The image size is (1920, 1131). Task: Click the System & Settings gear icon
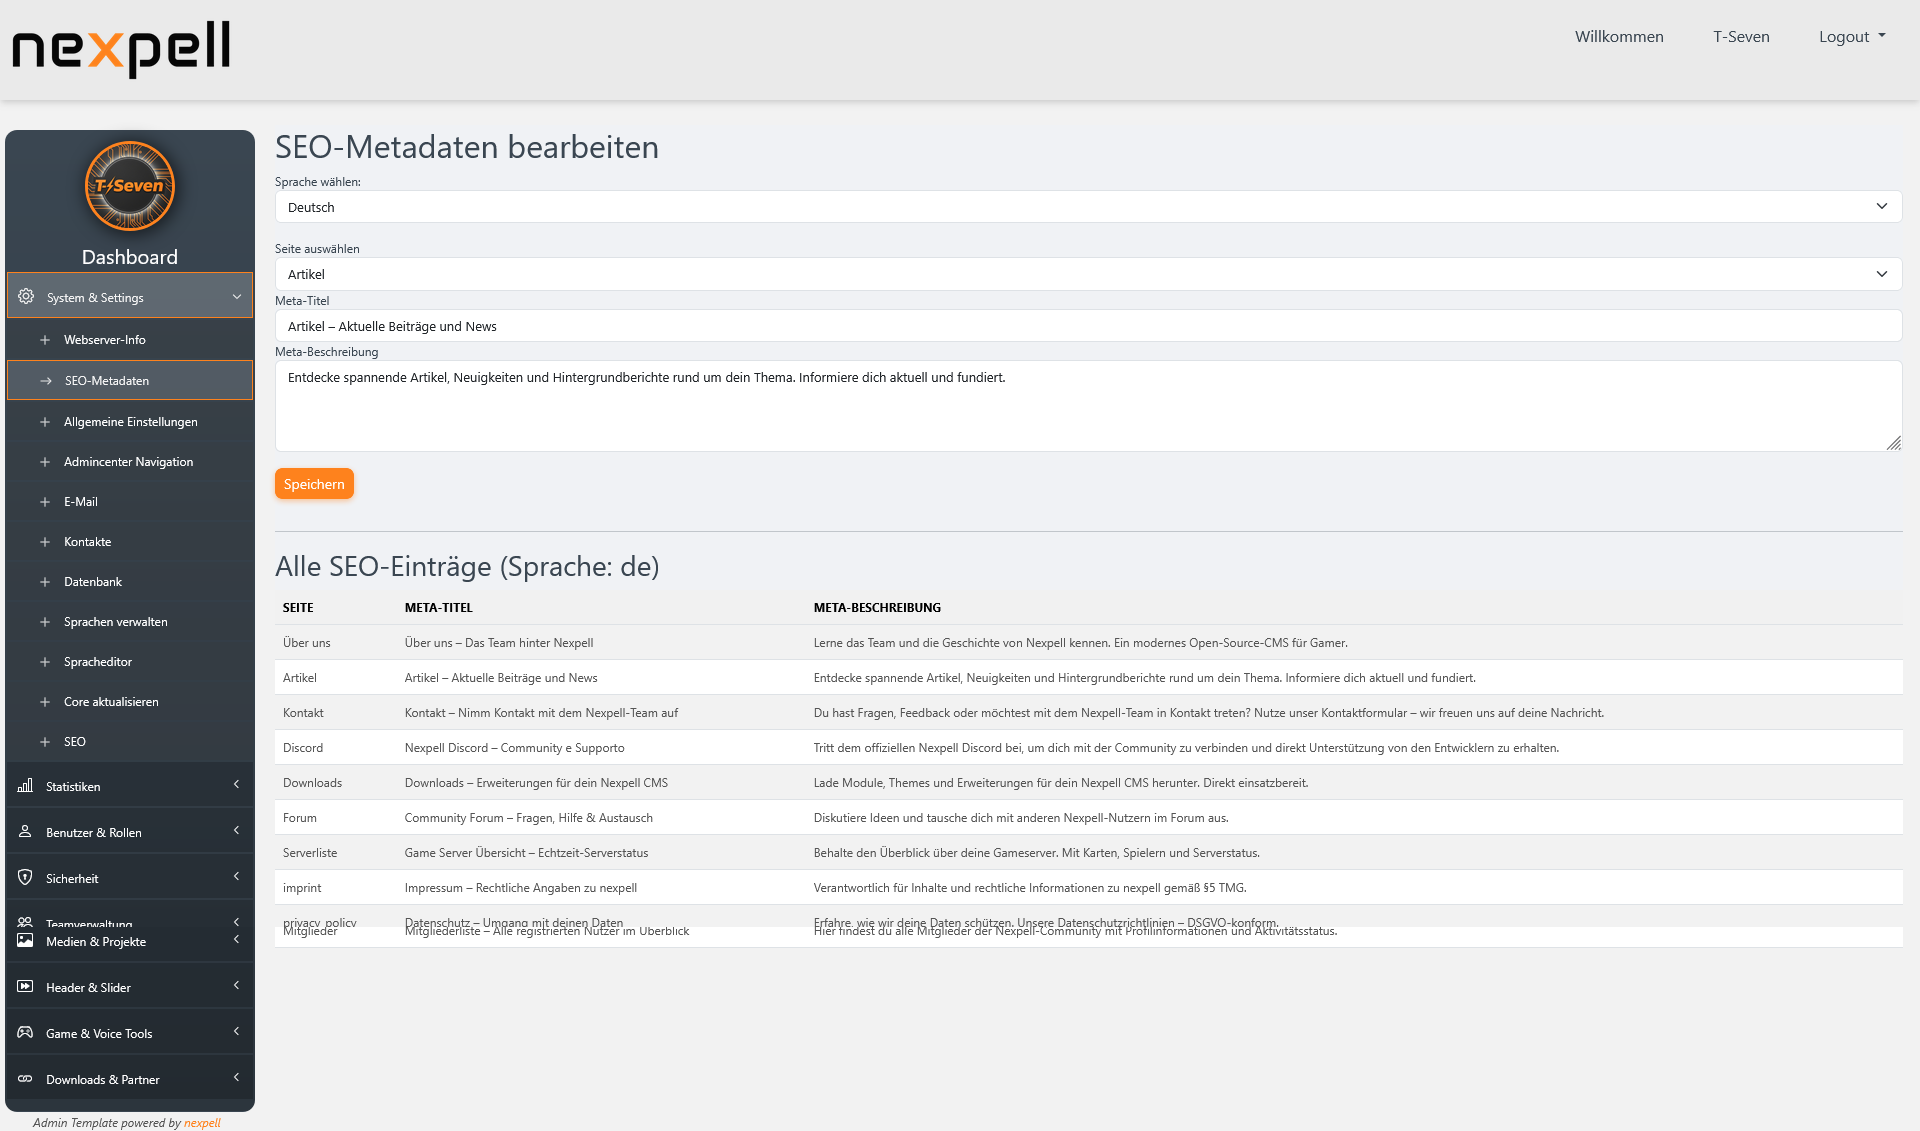(25, 296)
